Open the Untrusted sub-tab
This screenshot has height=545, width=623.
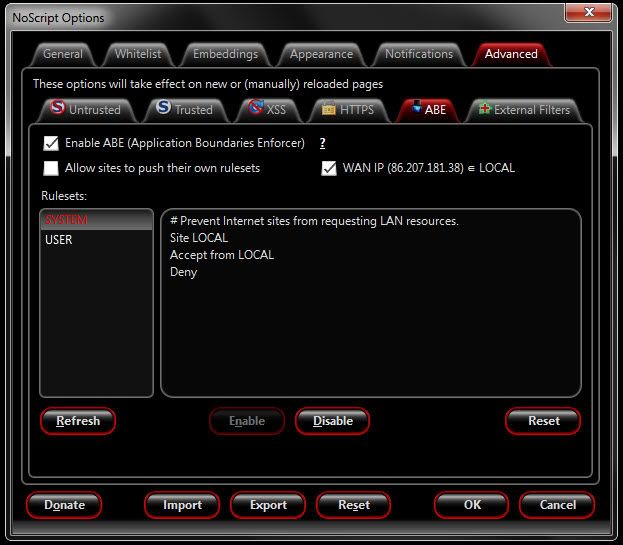(x=87, y=110)
